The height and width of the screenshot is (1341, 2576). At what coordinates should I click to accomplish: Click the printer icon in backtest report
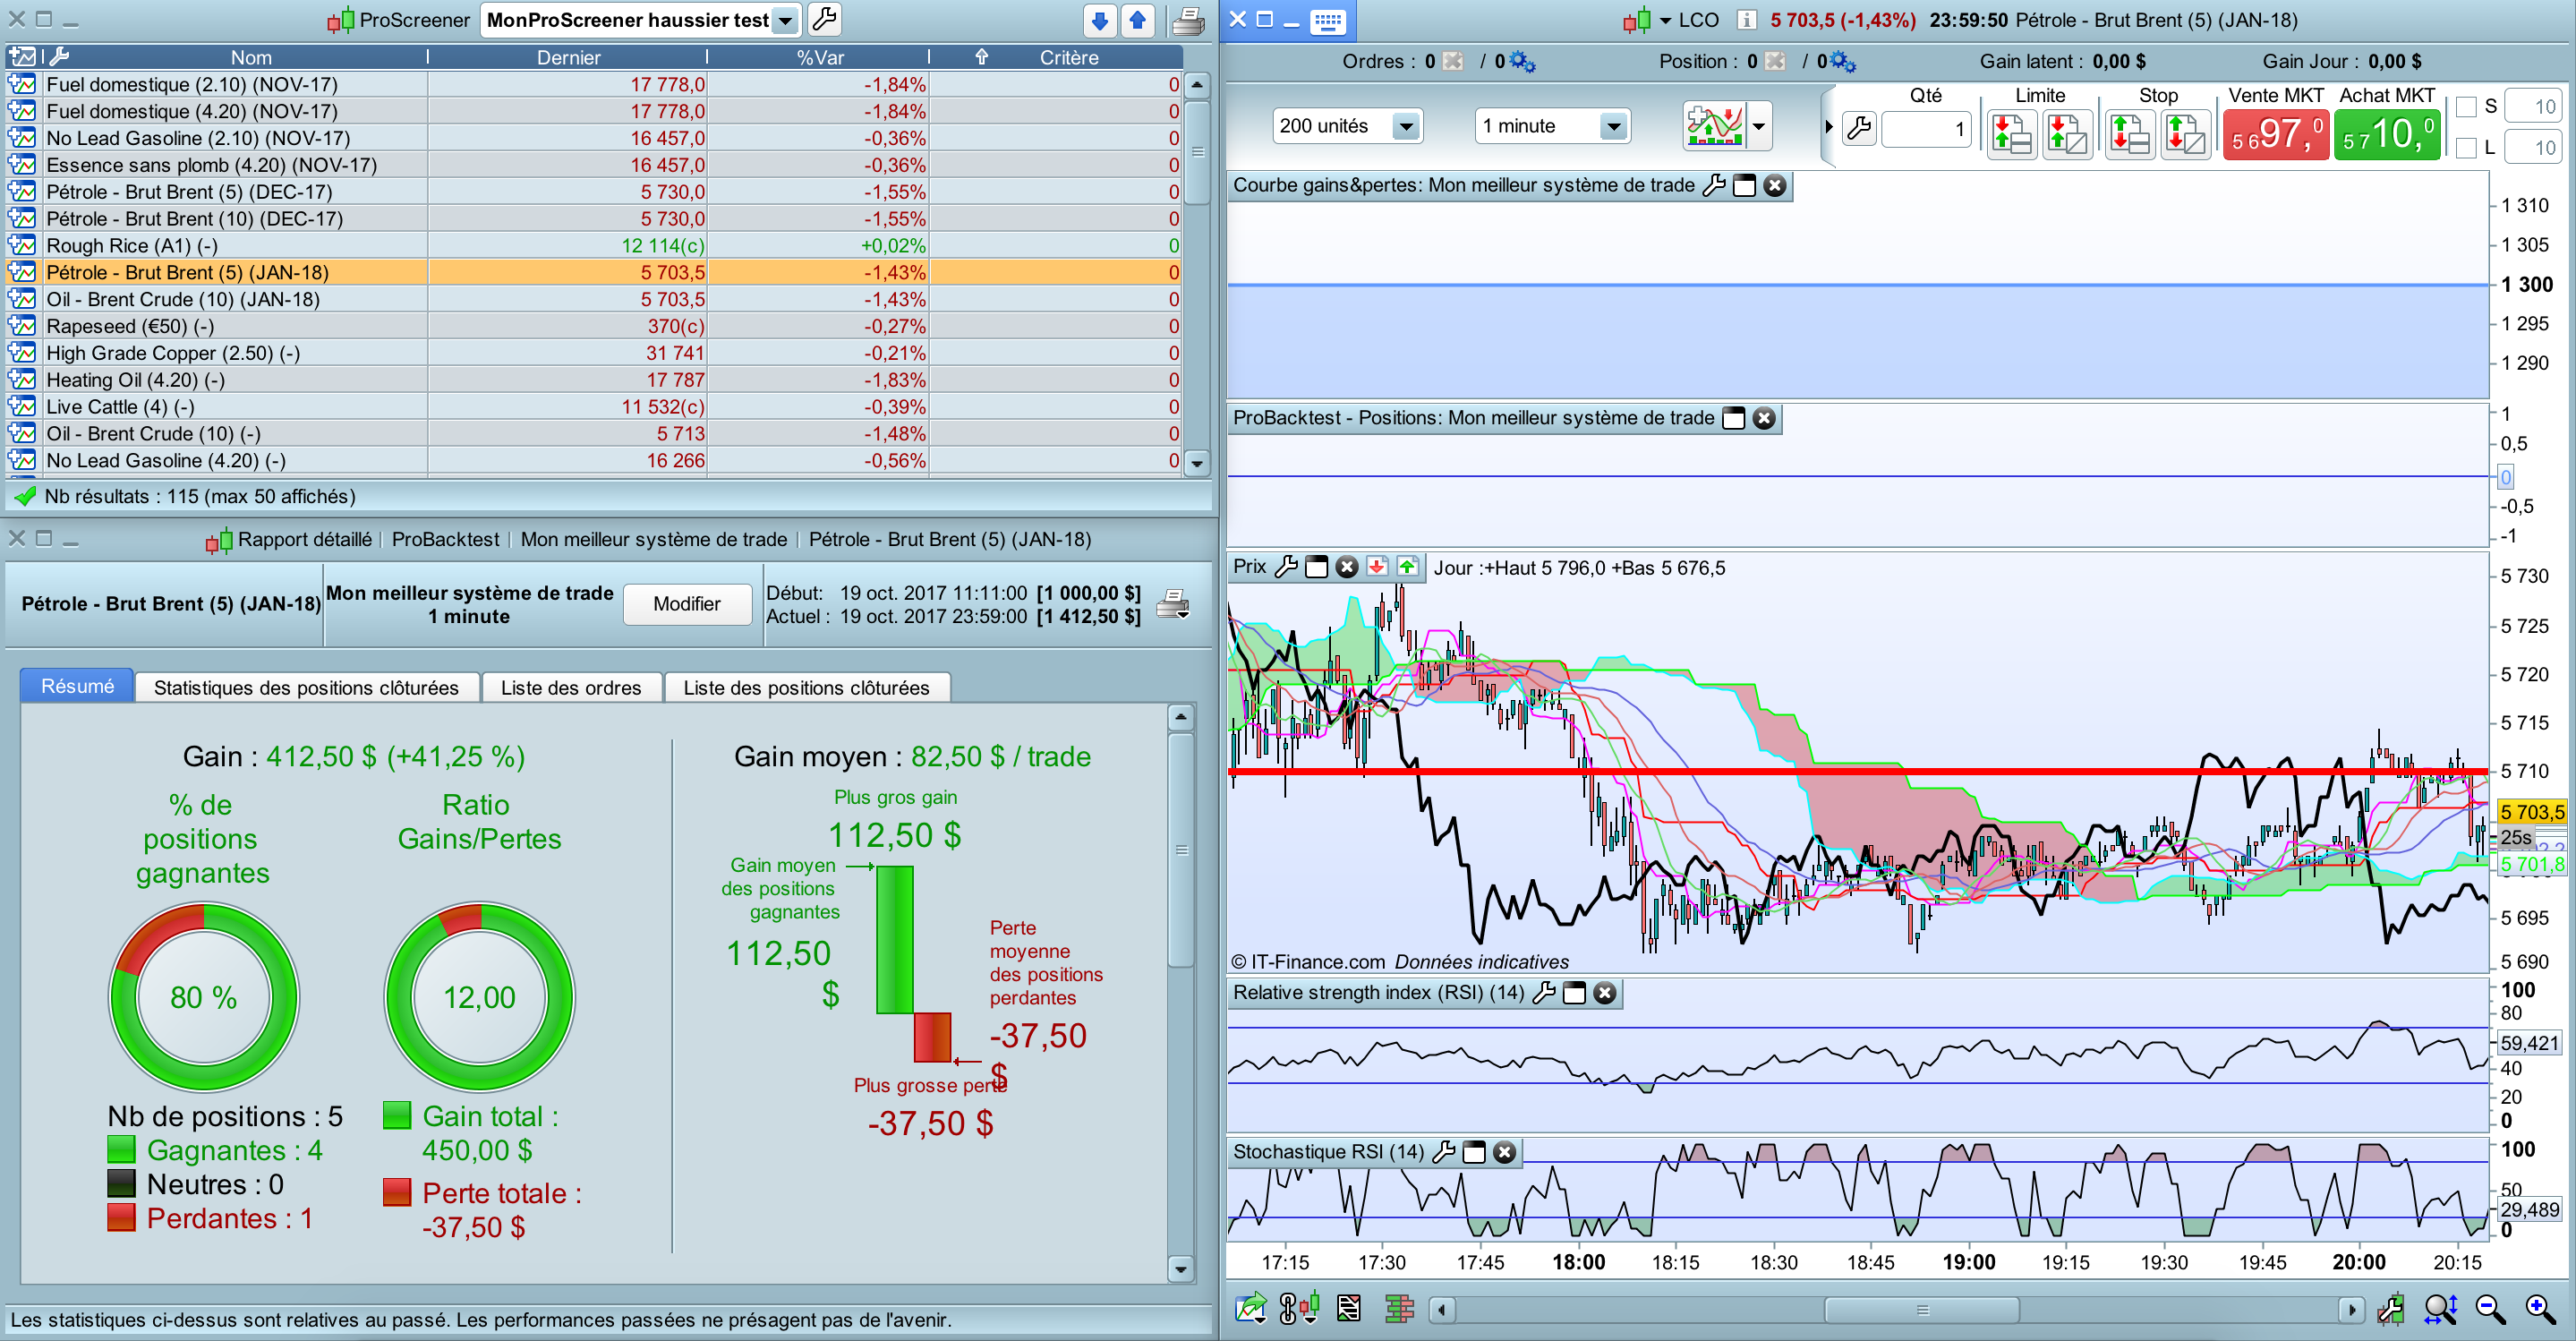click(x=1172, y=604)
